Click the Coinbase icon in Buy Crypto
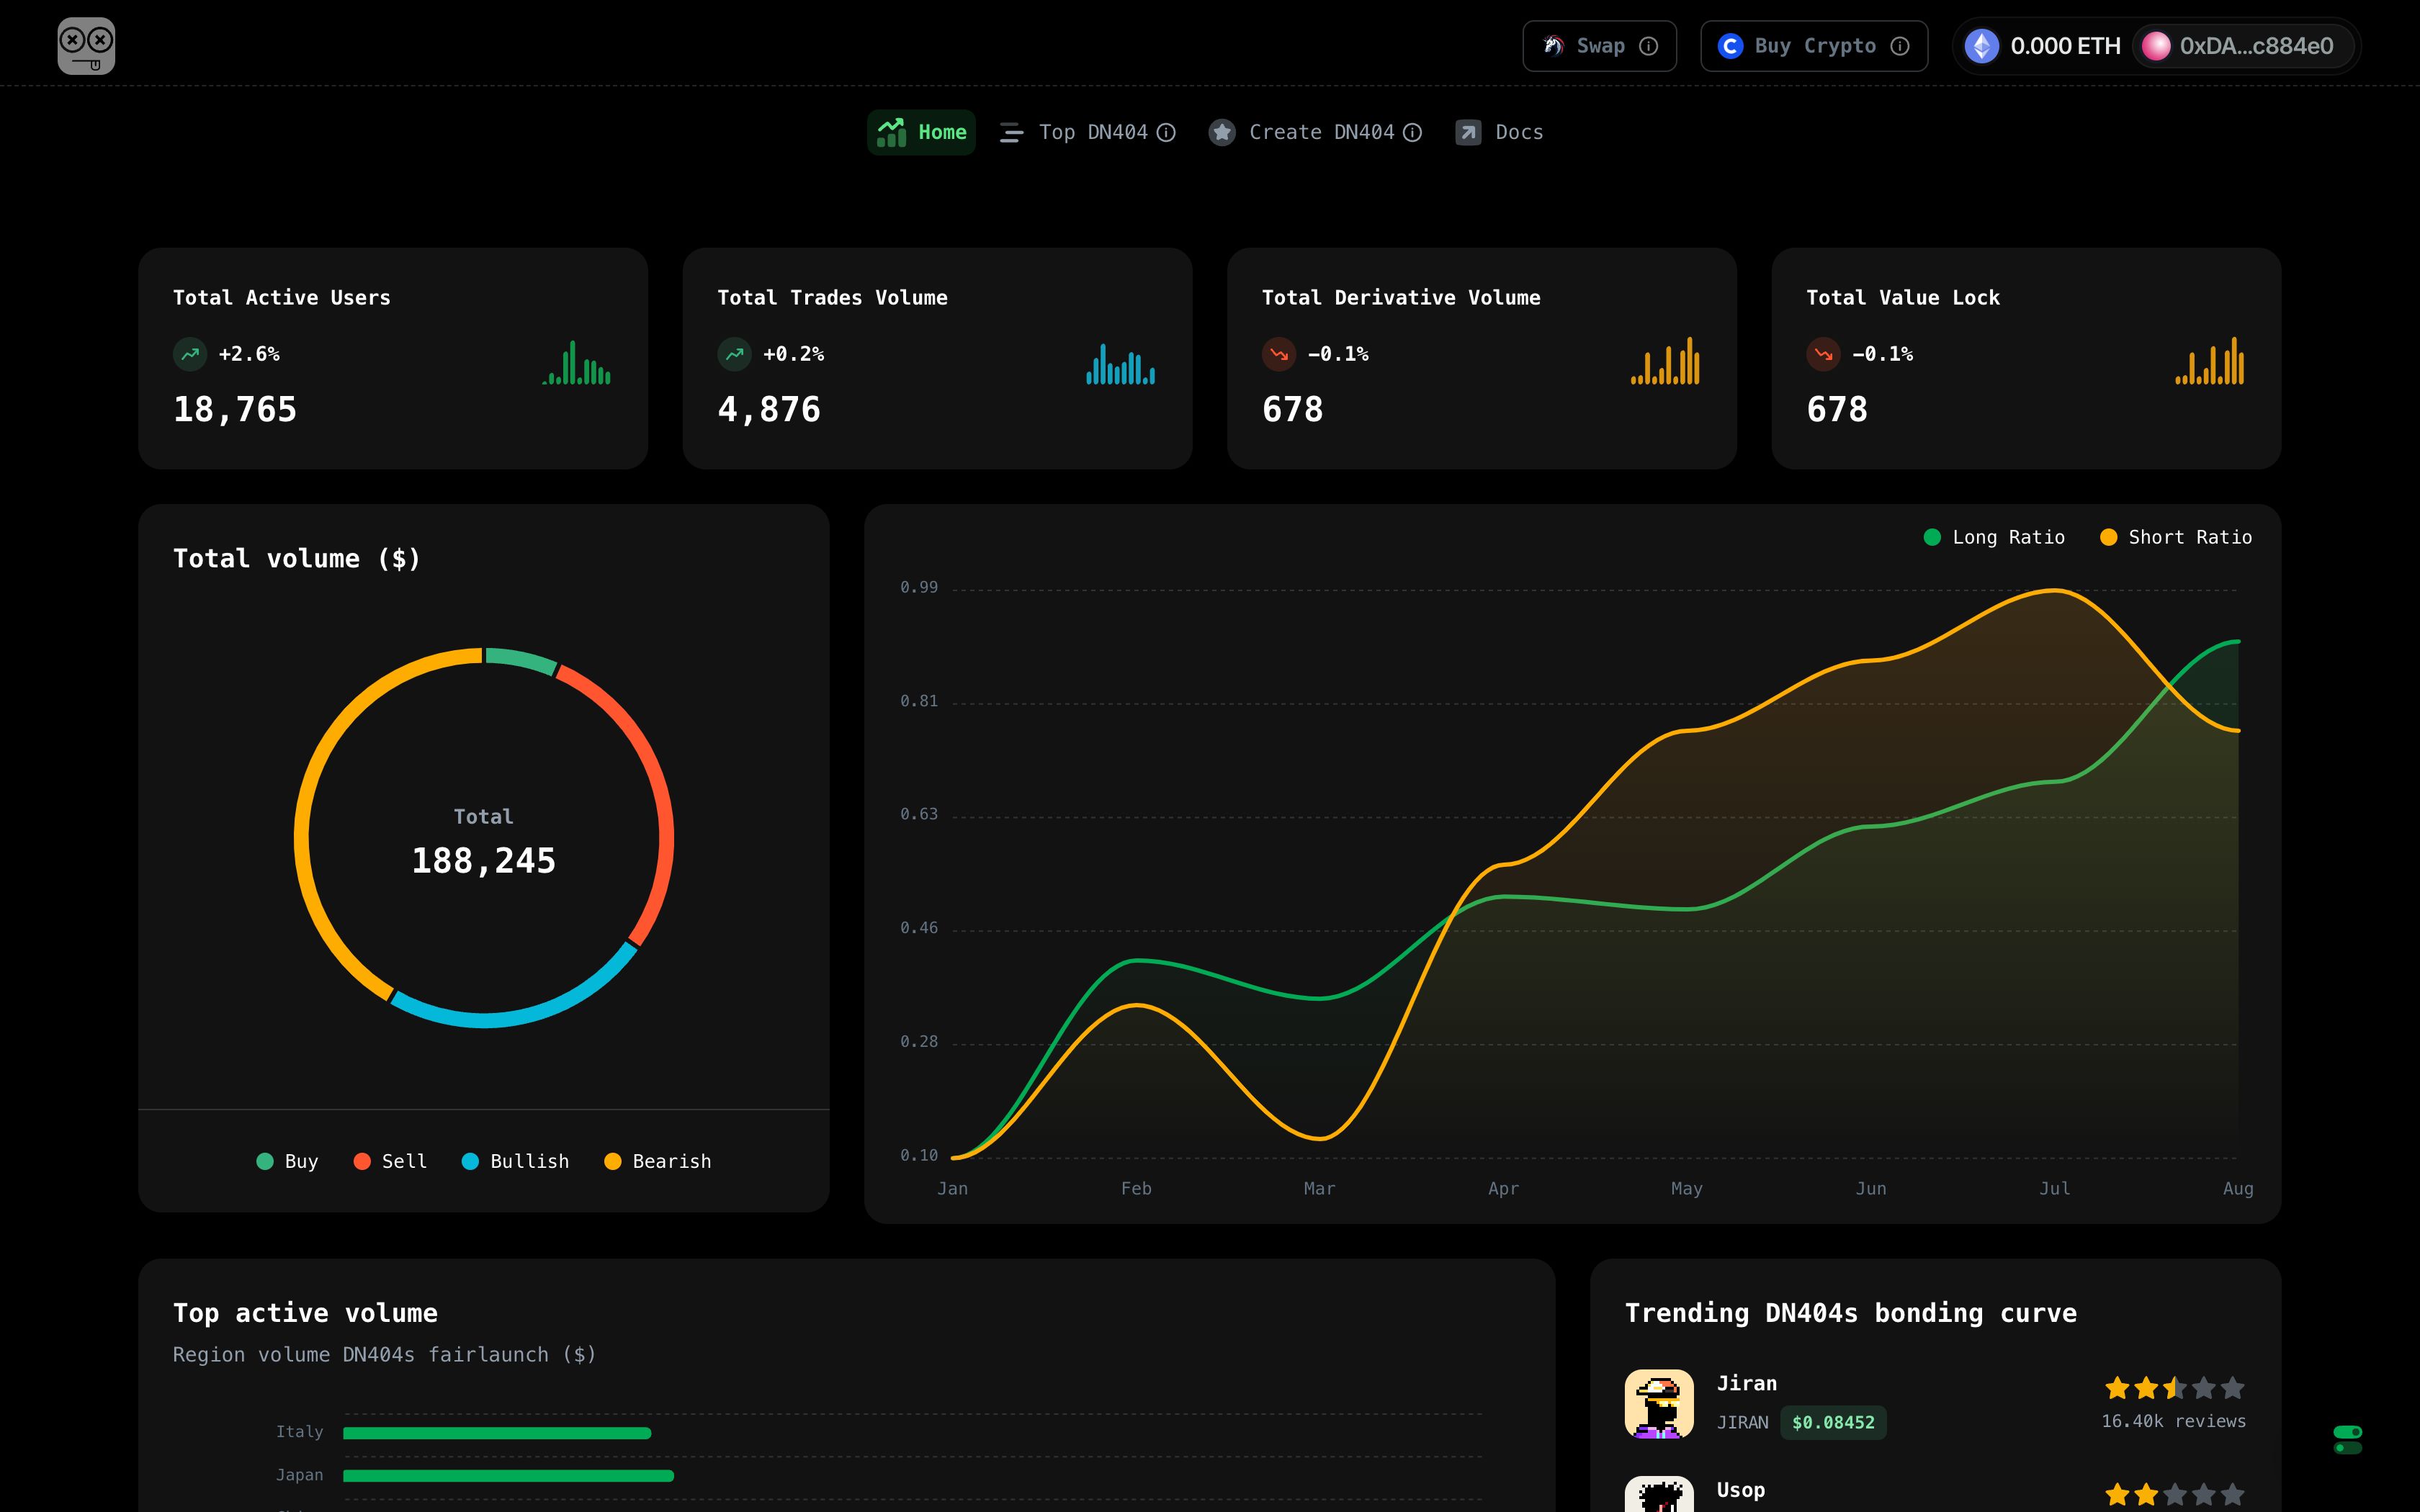 click(1730, 46)
